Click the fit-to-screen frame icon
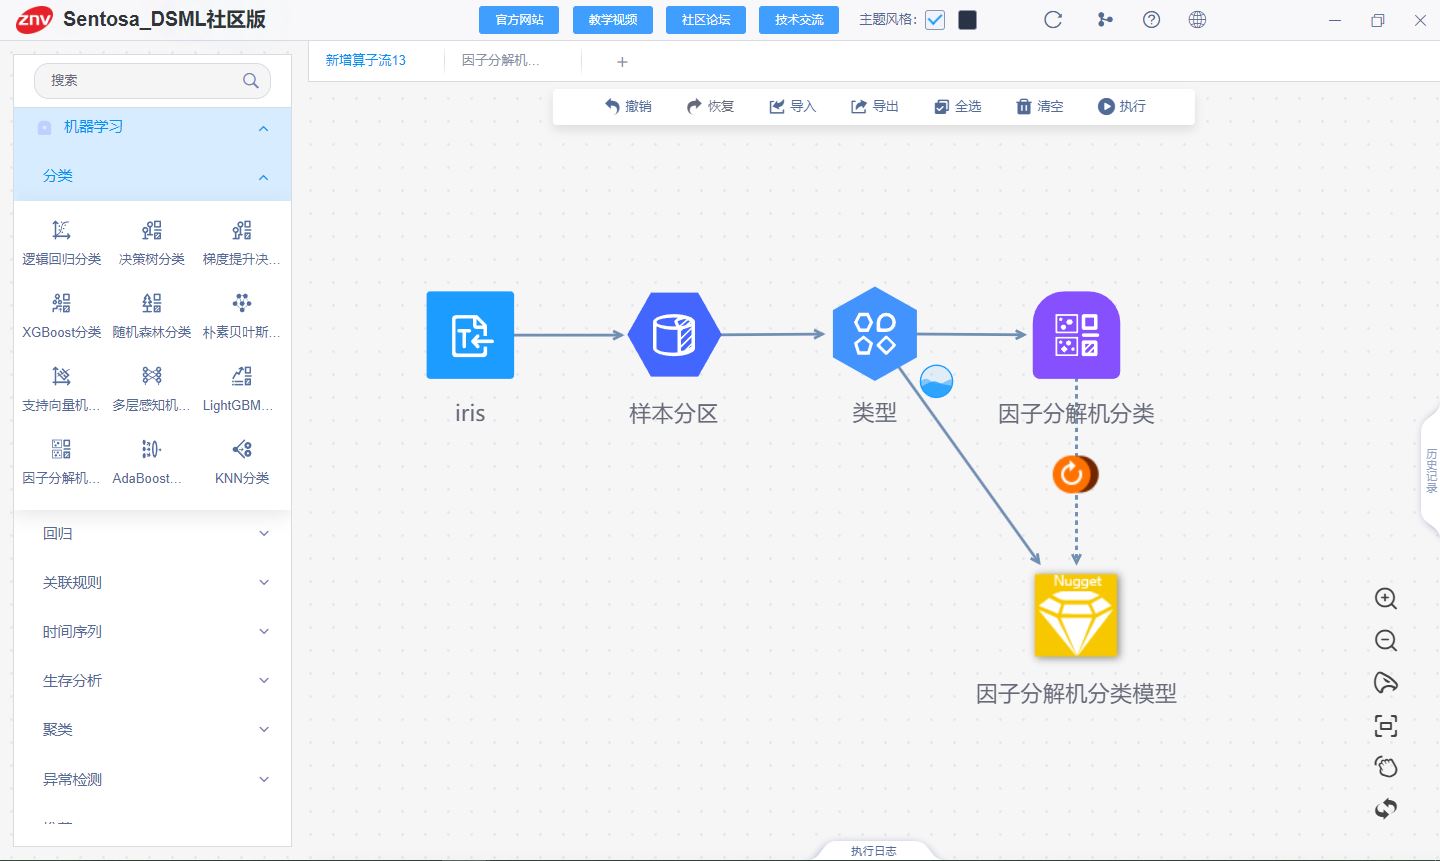 point(1385,725)
